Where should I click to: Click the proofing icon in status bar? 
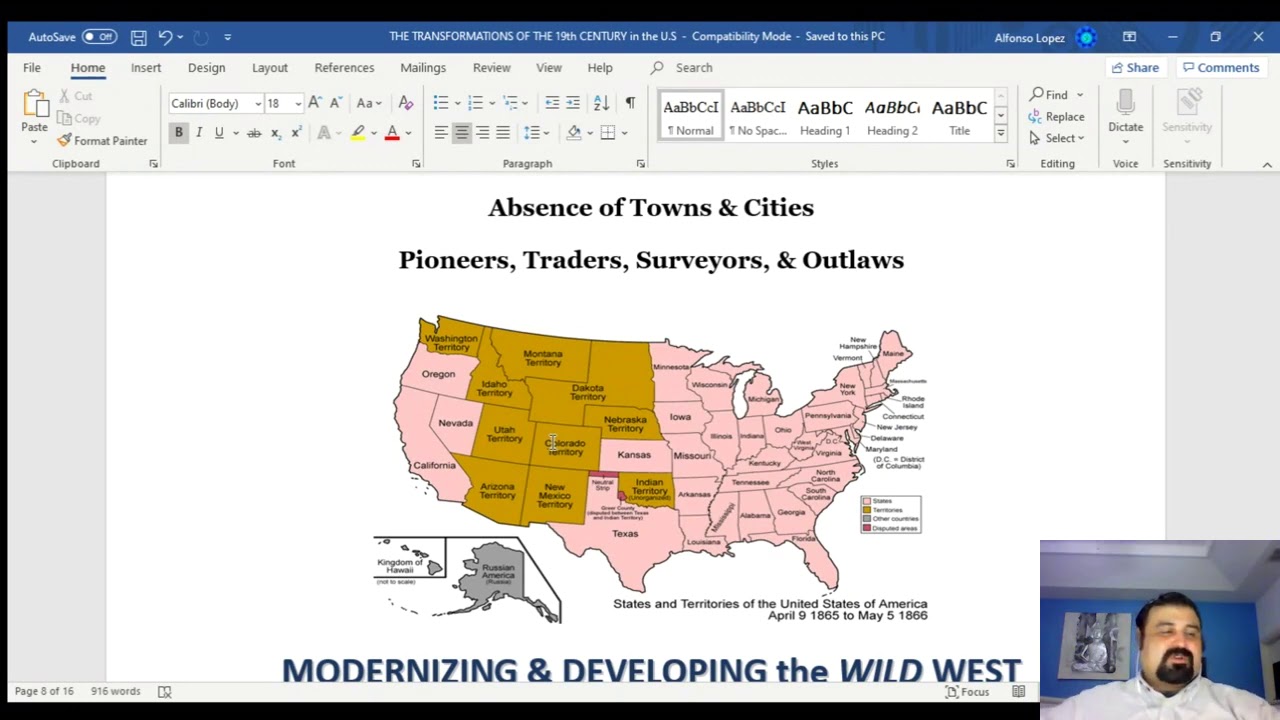click(x=165, y=692)
